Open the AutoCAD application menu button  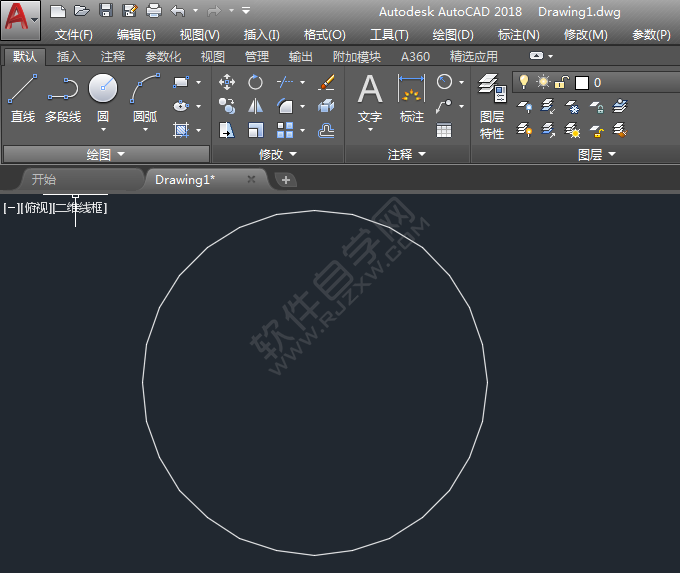20,20
